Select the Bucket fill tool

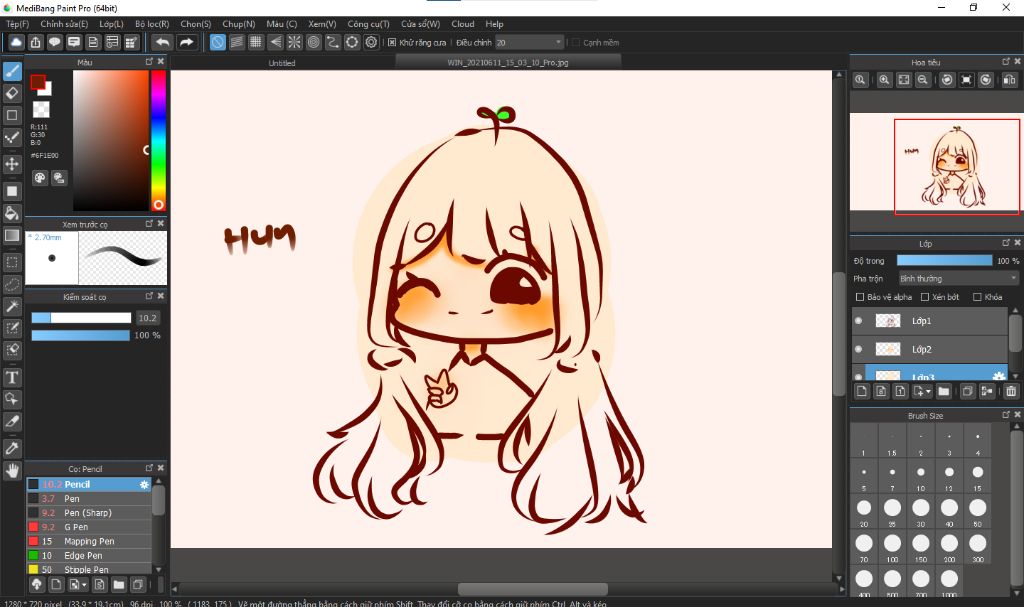12,213
